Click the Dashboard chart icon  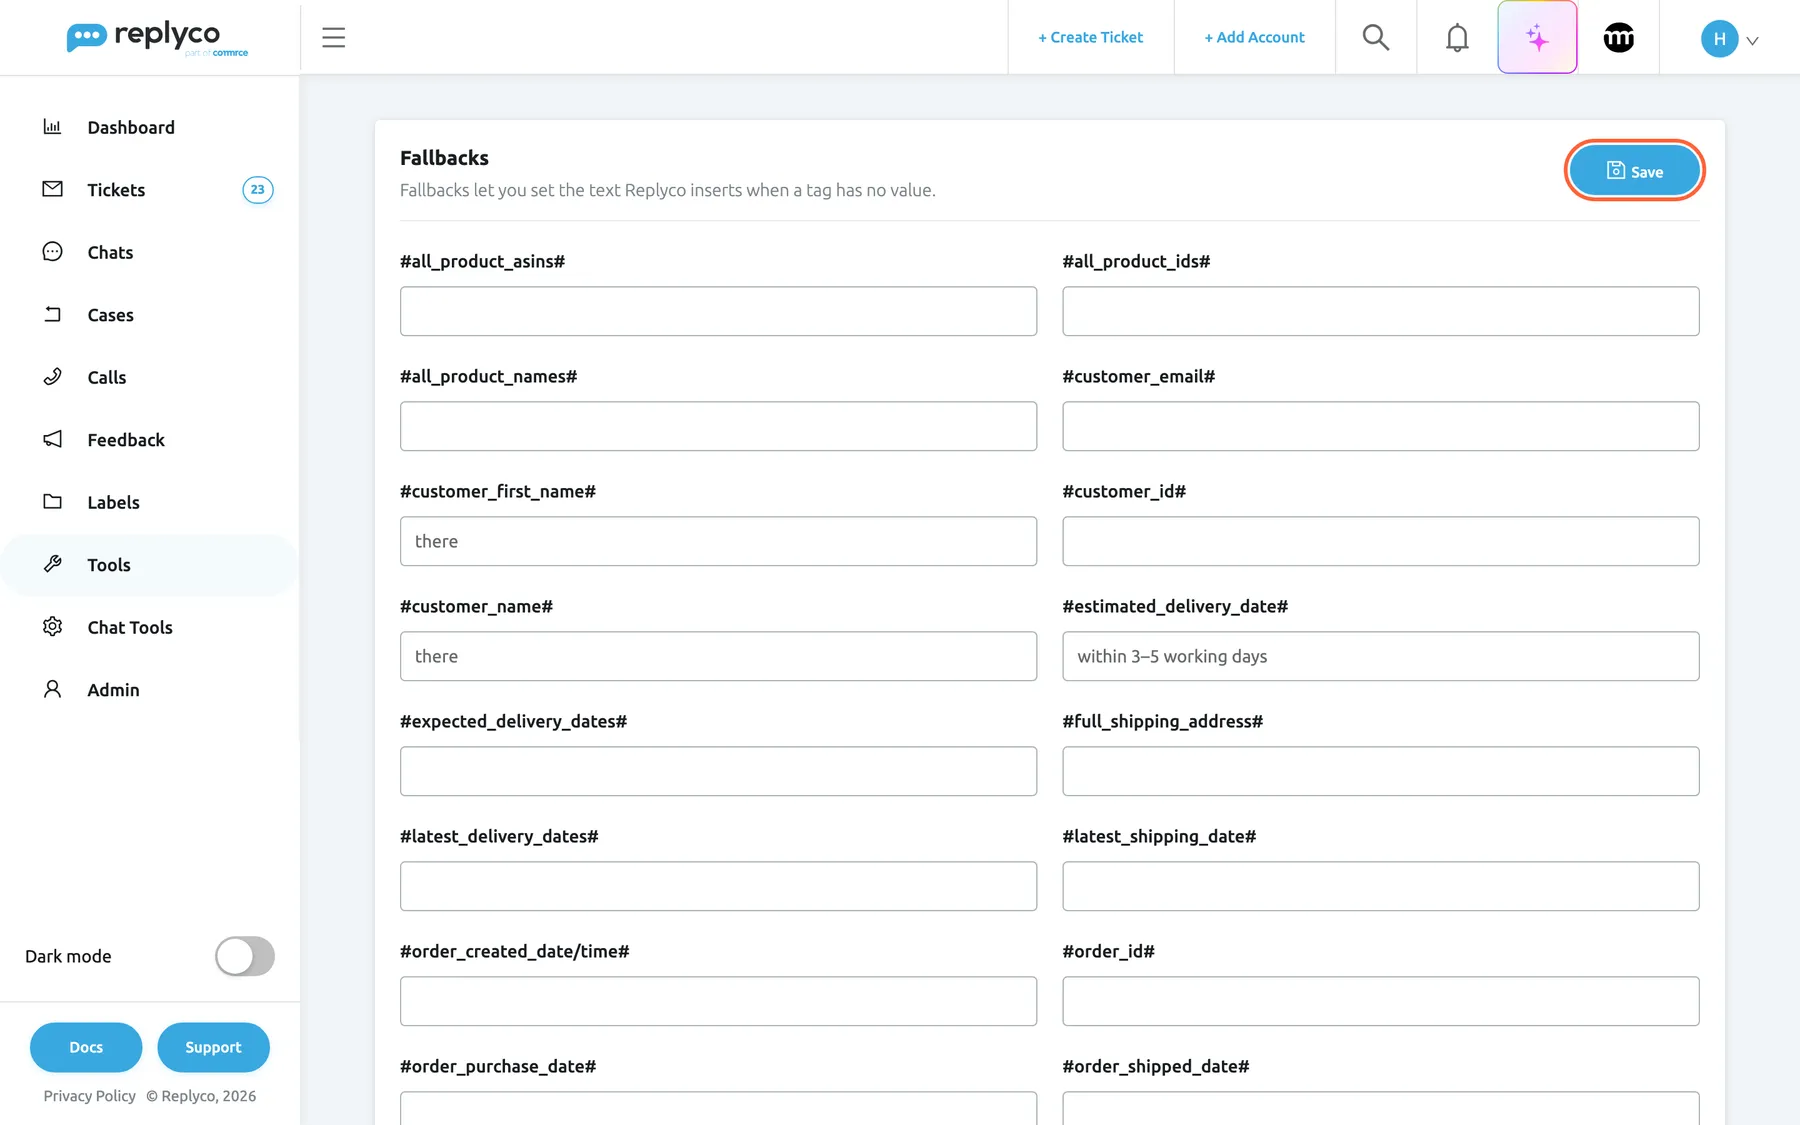point(52,127)
